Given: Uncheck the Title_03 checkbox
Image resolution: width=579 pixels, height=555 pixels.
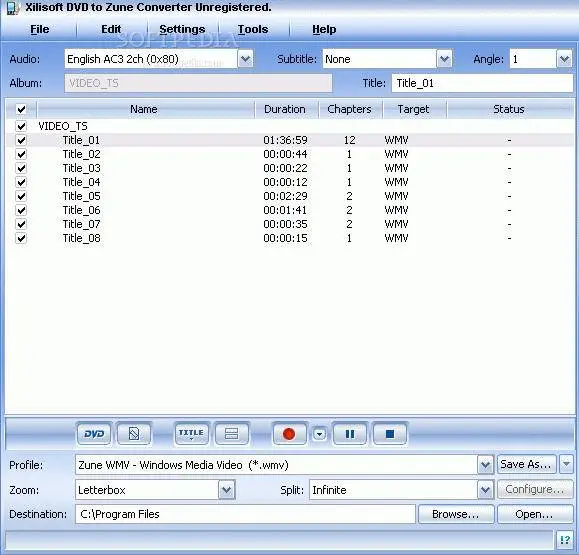Looking at the screenshot, I should (21, 168).
